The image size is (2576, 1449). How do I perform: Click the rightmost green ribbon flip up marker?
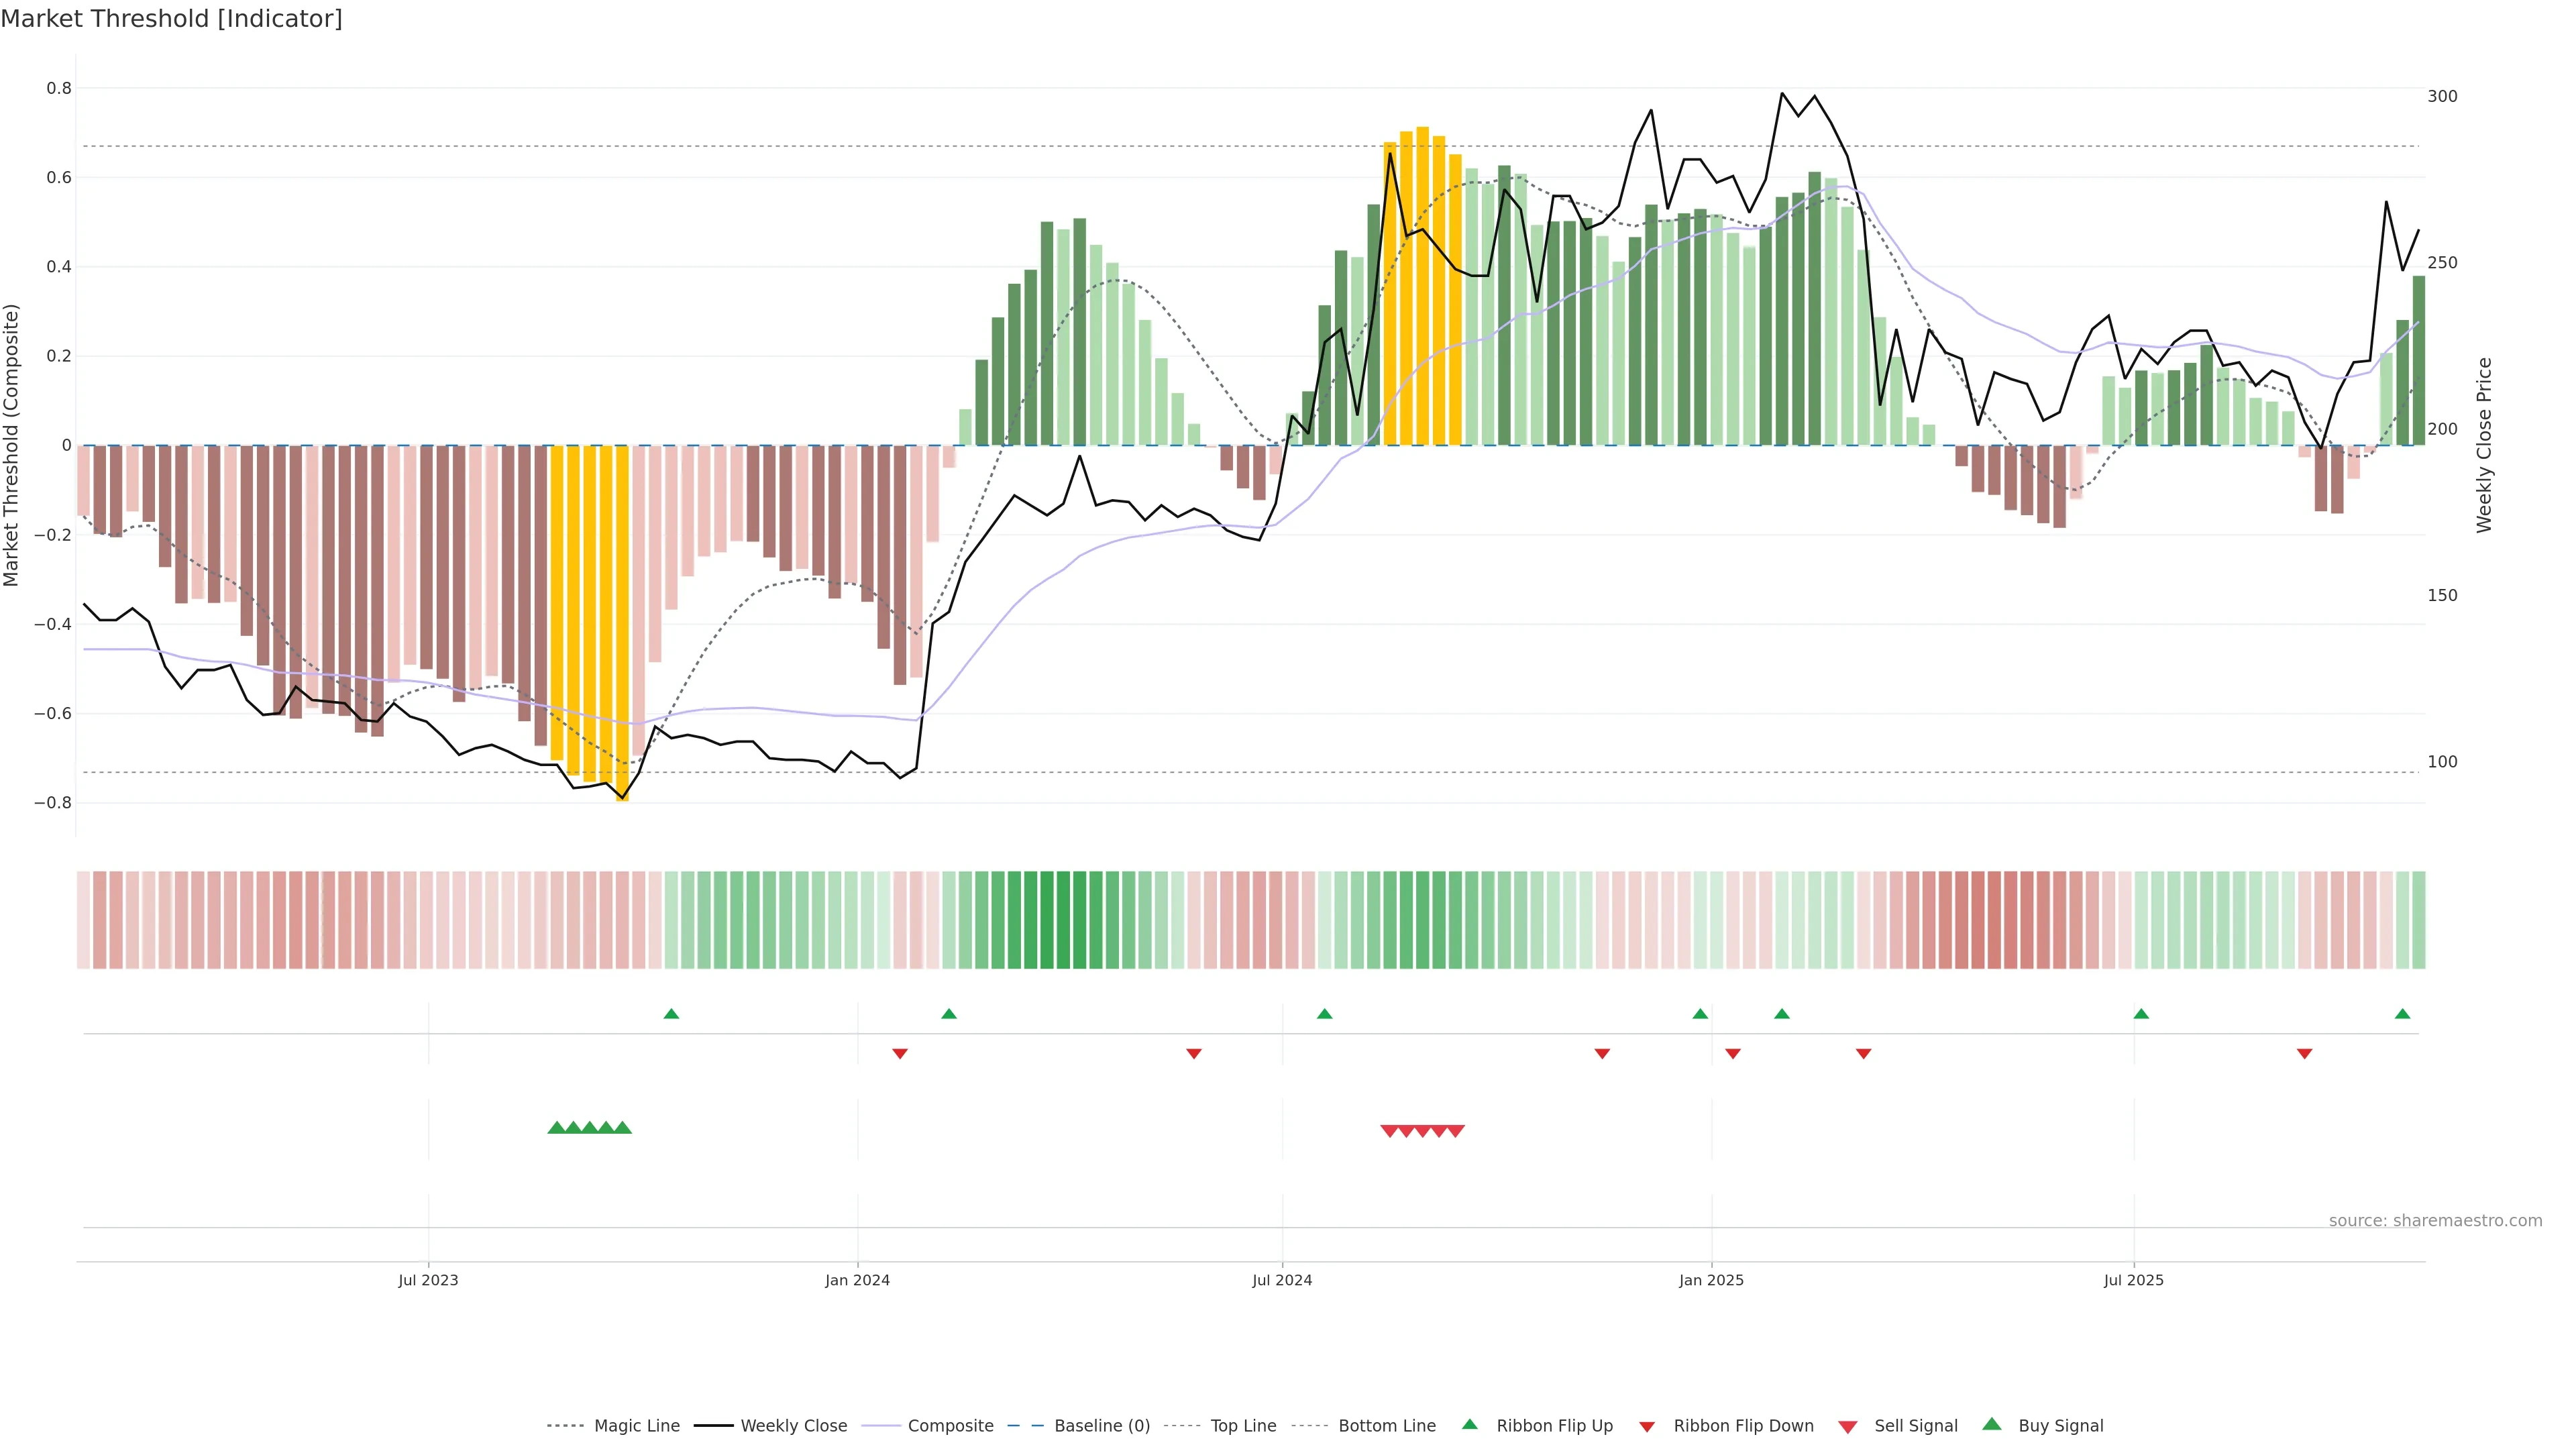point(2402,1014)
